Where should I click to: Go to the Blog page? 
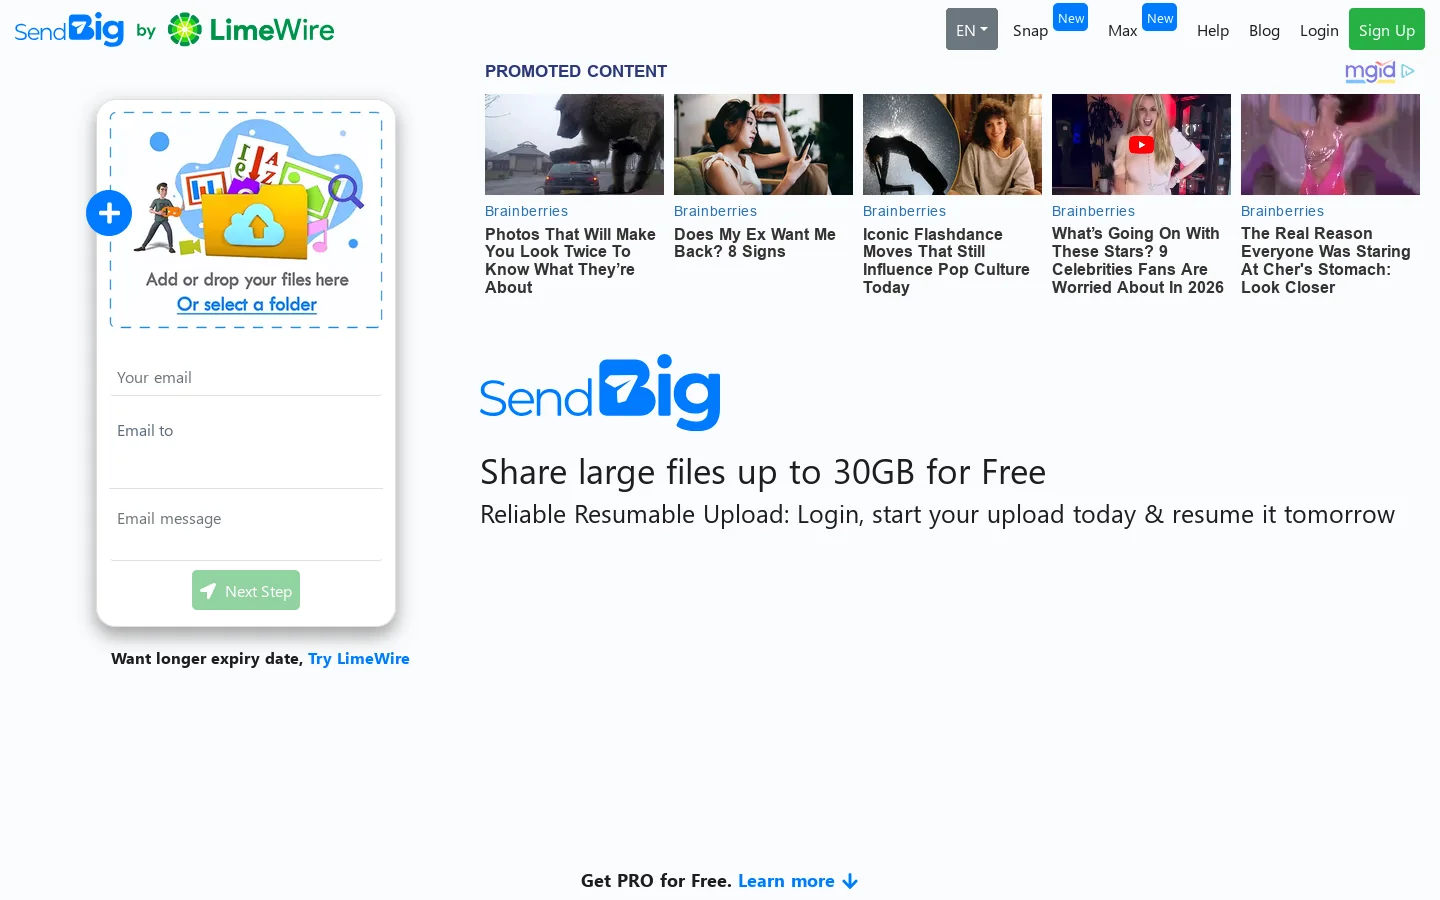[1264, 31]
